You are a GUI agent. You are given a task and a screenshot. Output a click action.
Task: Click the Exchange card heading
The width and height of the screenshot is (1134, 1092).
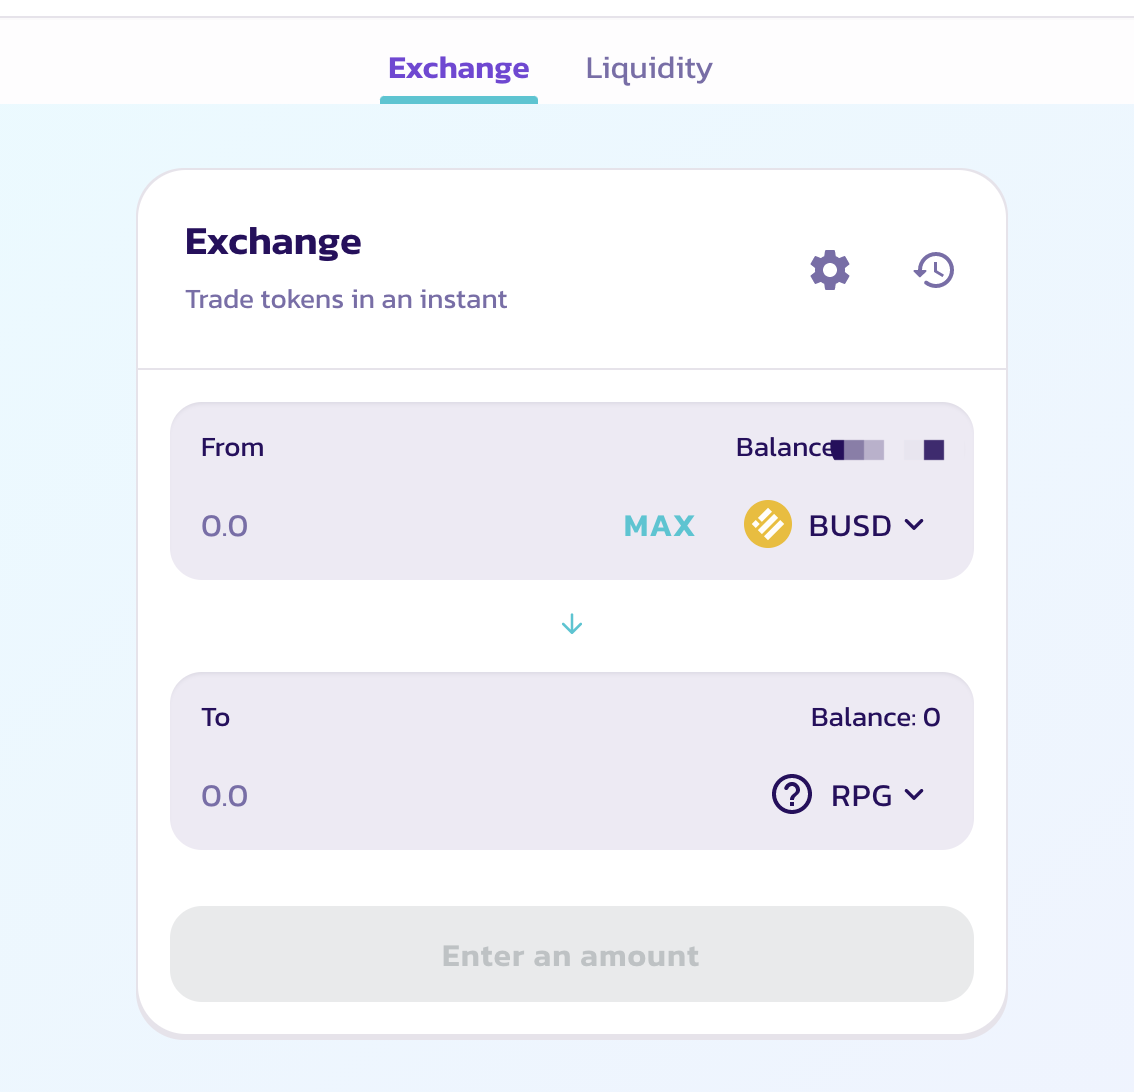273,242
